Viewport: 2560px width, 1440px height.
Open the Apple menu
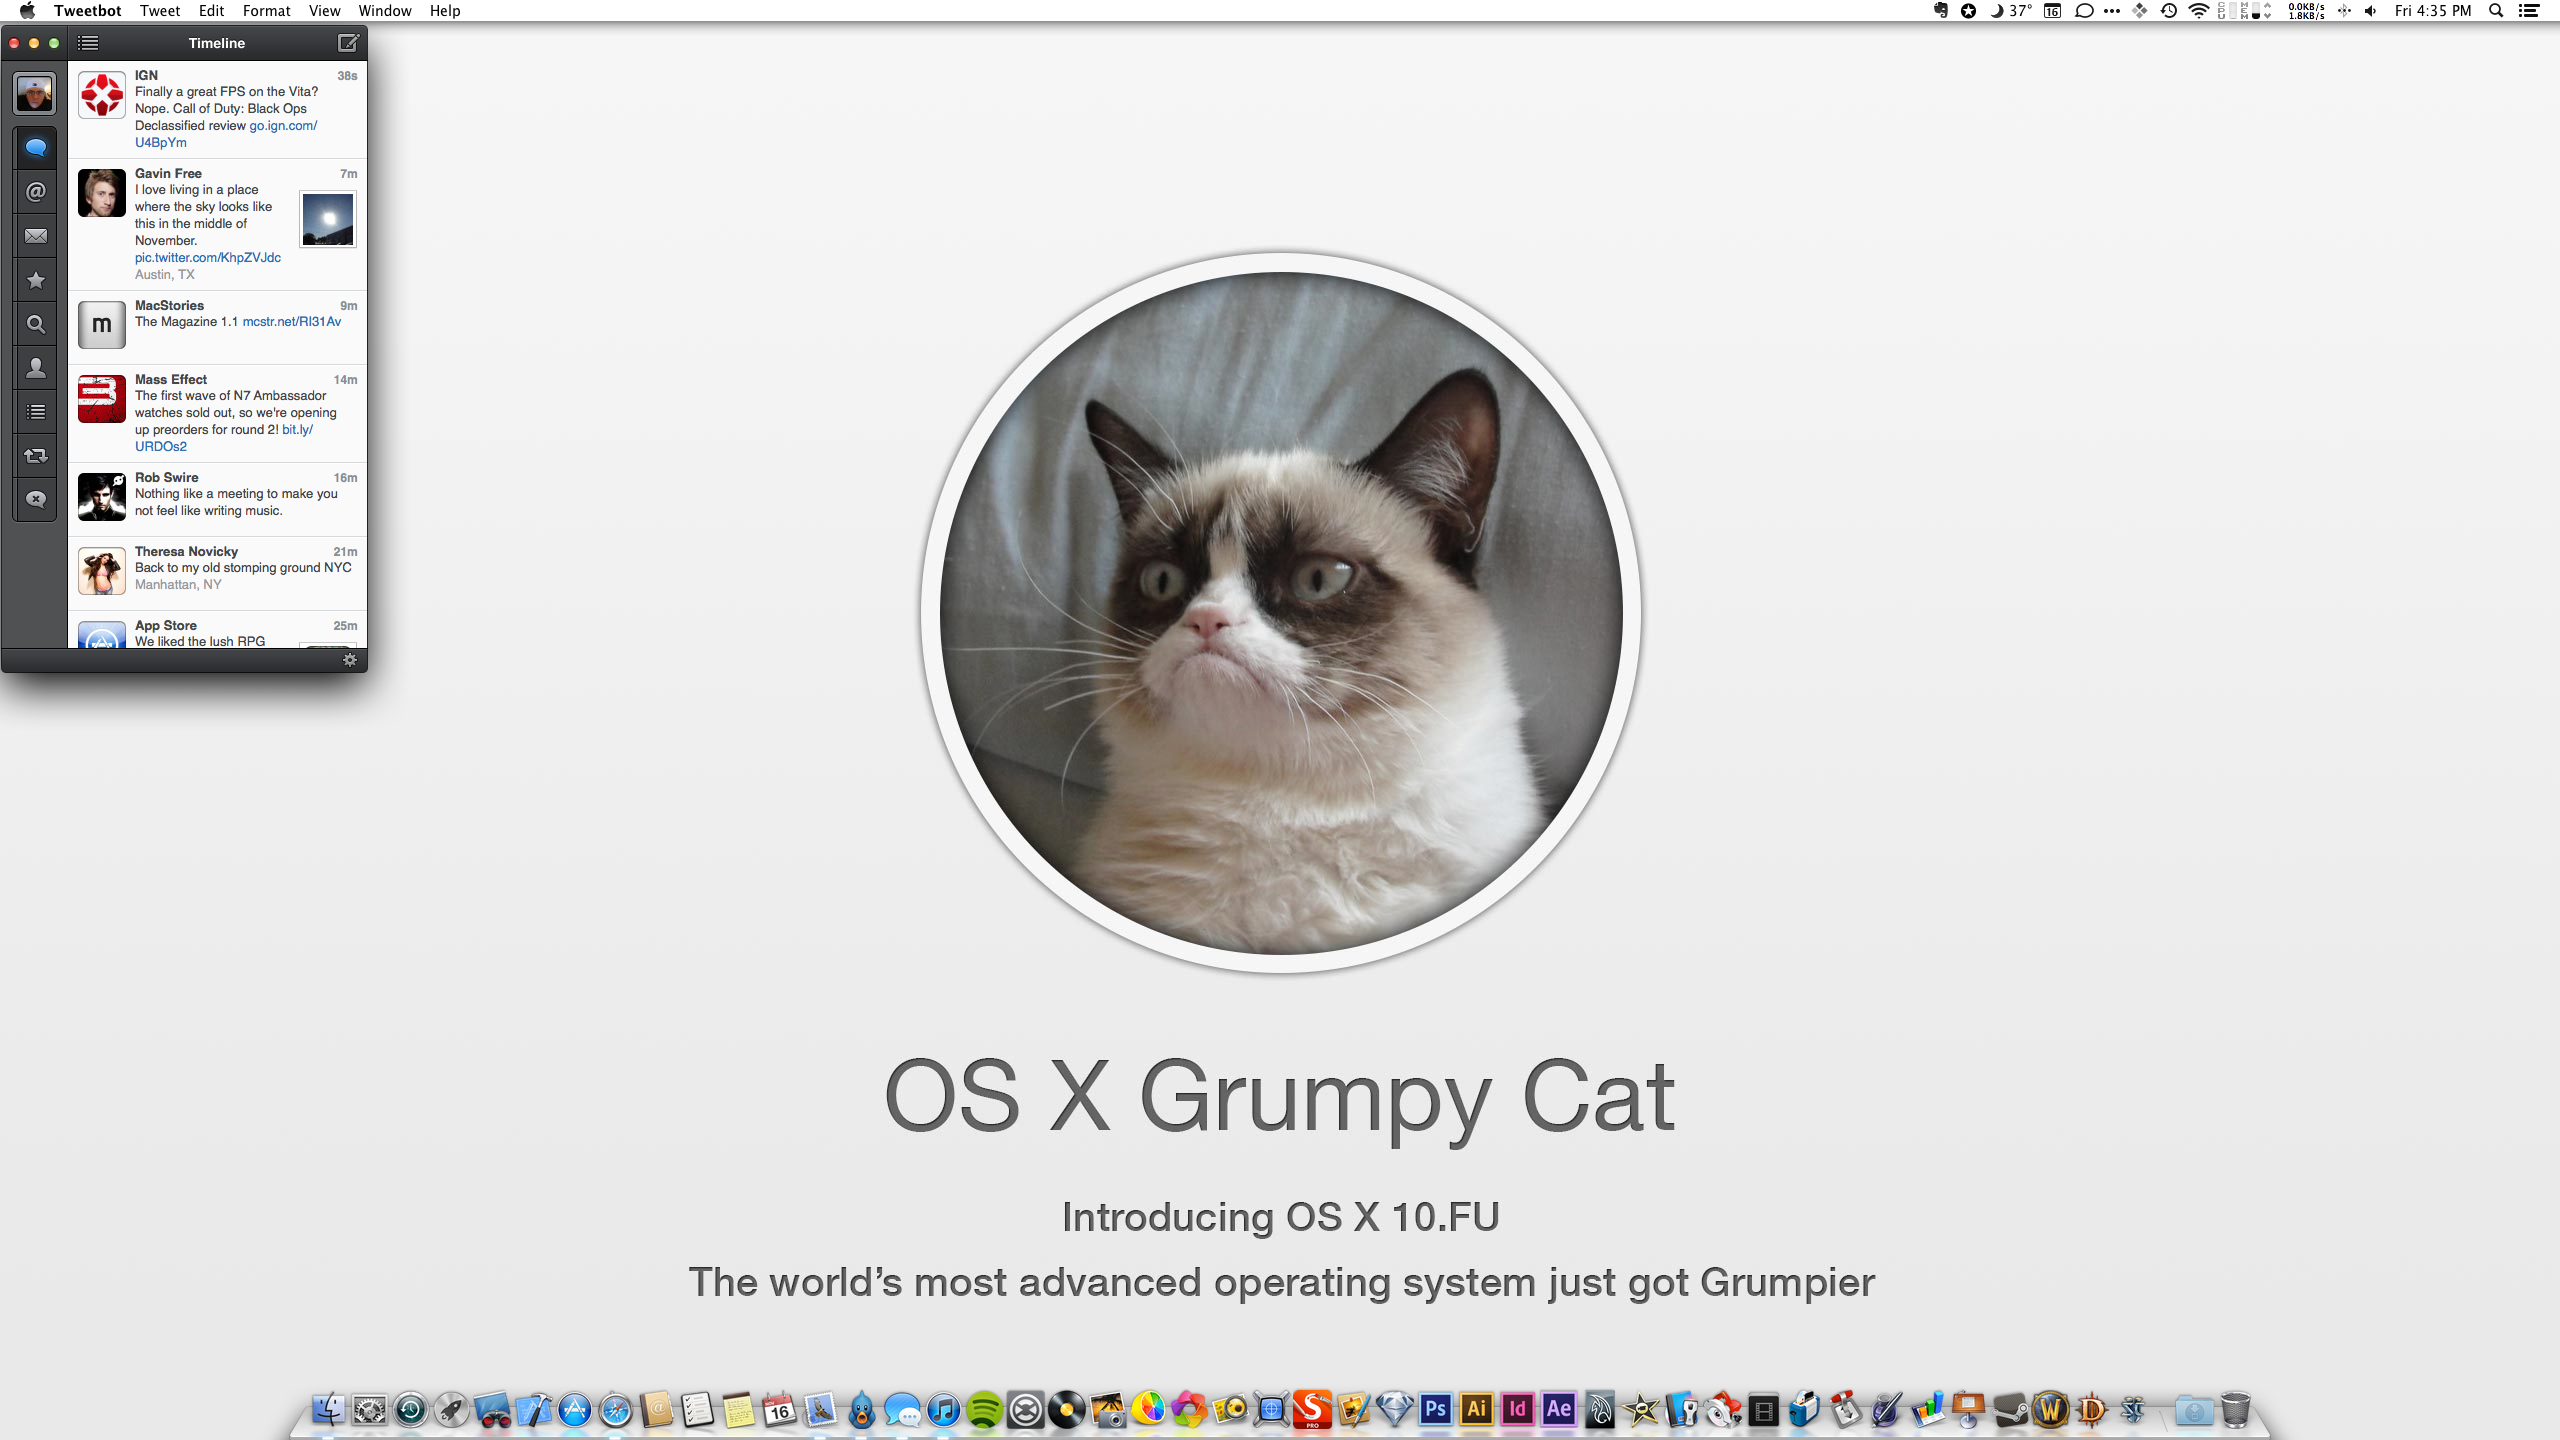(x=27, y=11)
